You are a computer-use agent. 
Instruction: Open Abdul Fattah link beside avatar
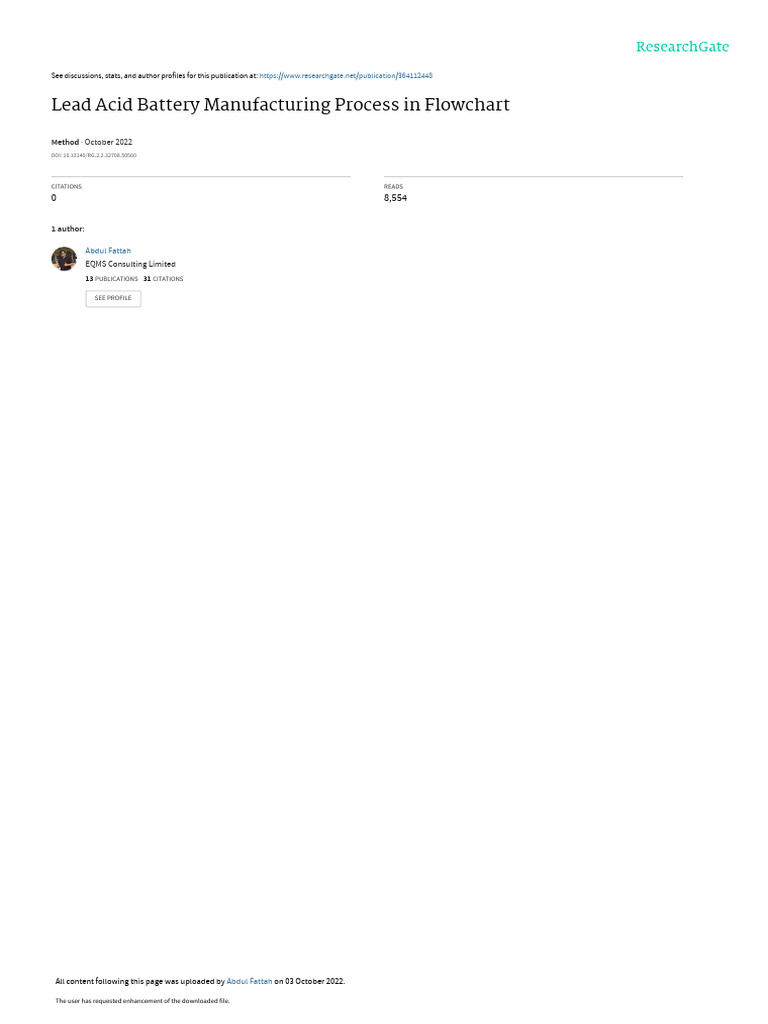[108, 251]
